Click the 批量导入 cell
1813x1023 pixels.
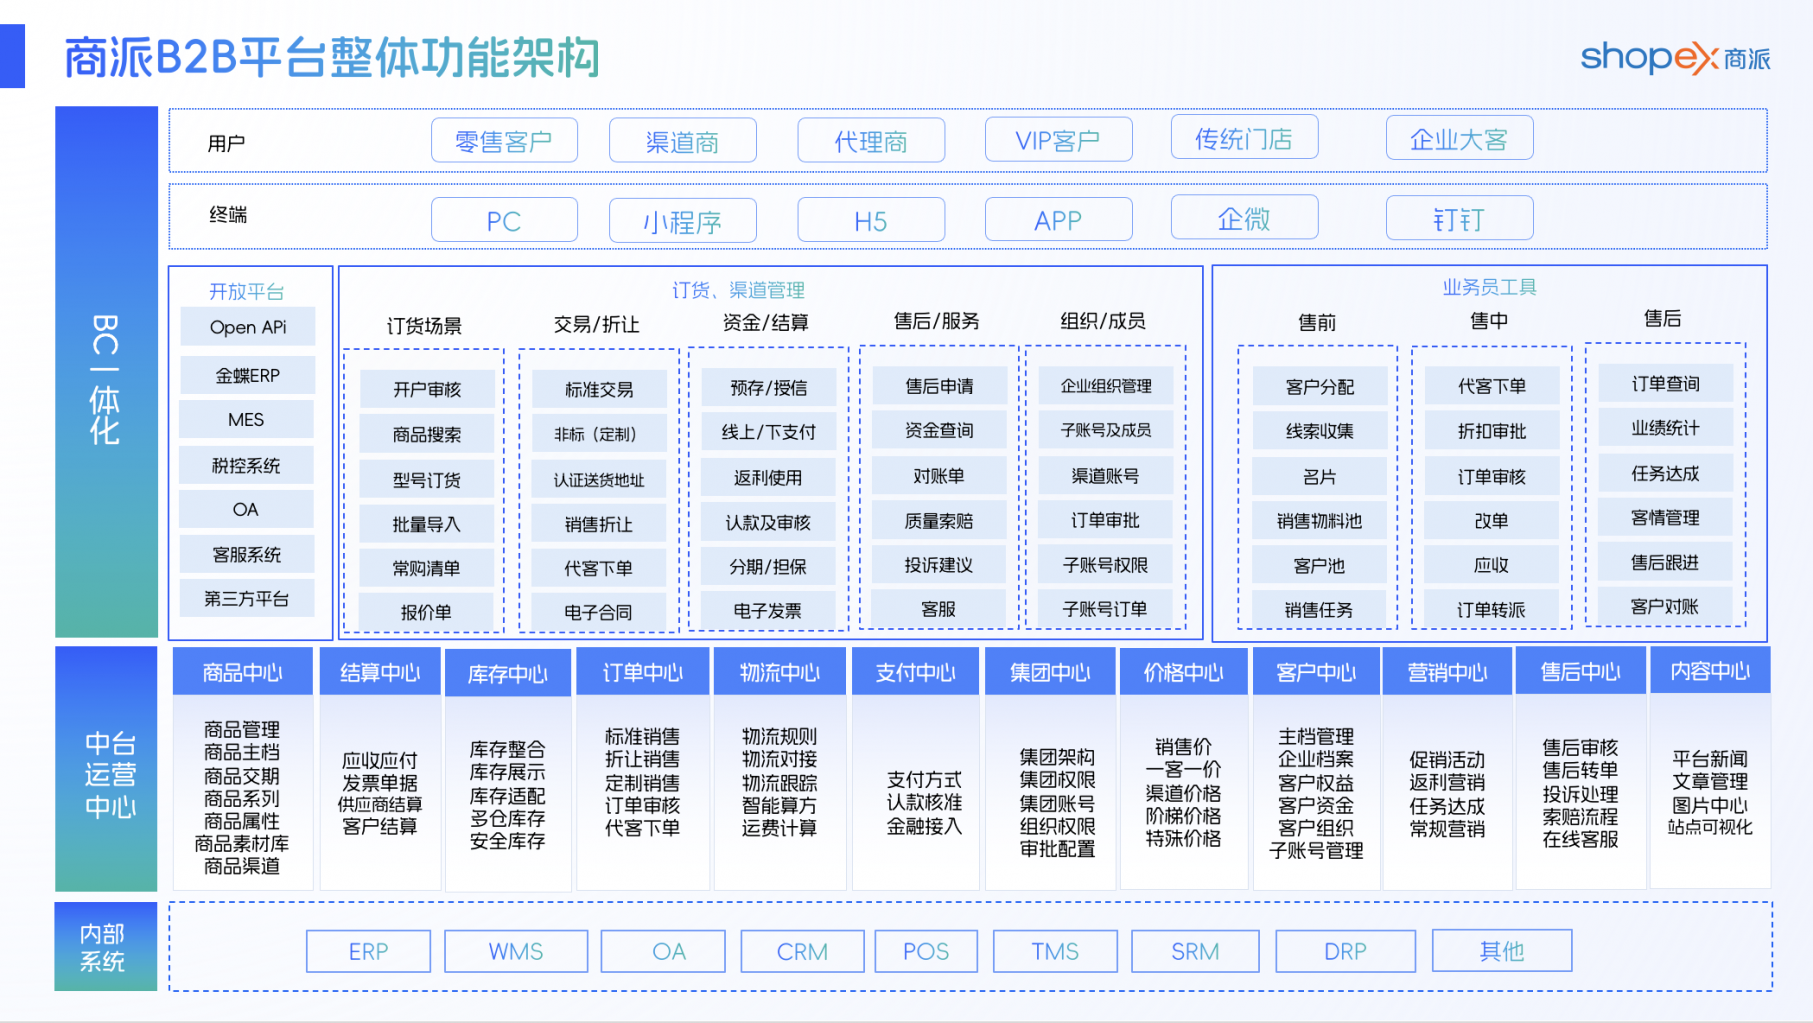[x=426, y=524]
